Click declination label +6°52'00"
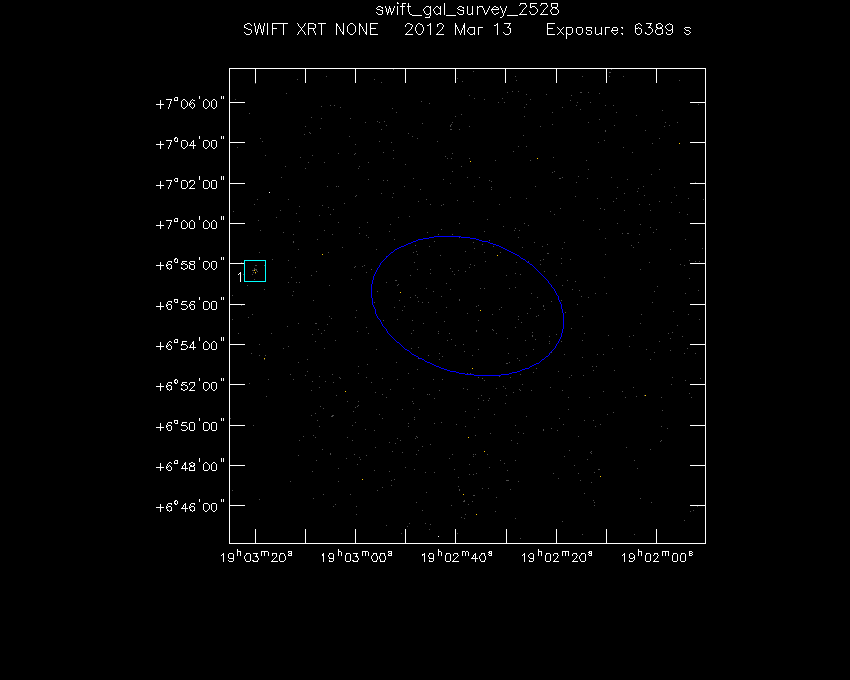The height and width of the screenshot is (680, 850). (190, 386)
